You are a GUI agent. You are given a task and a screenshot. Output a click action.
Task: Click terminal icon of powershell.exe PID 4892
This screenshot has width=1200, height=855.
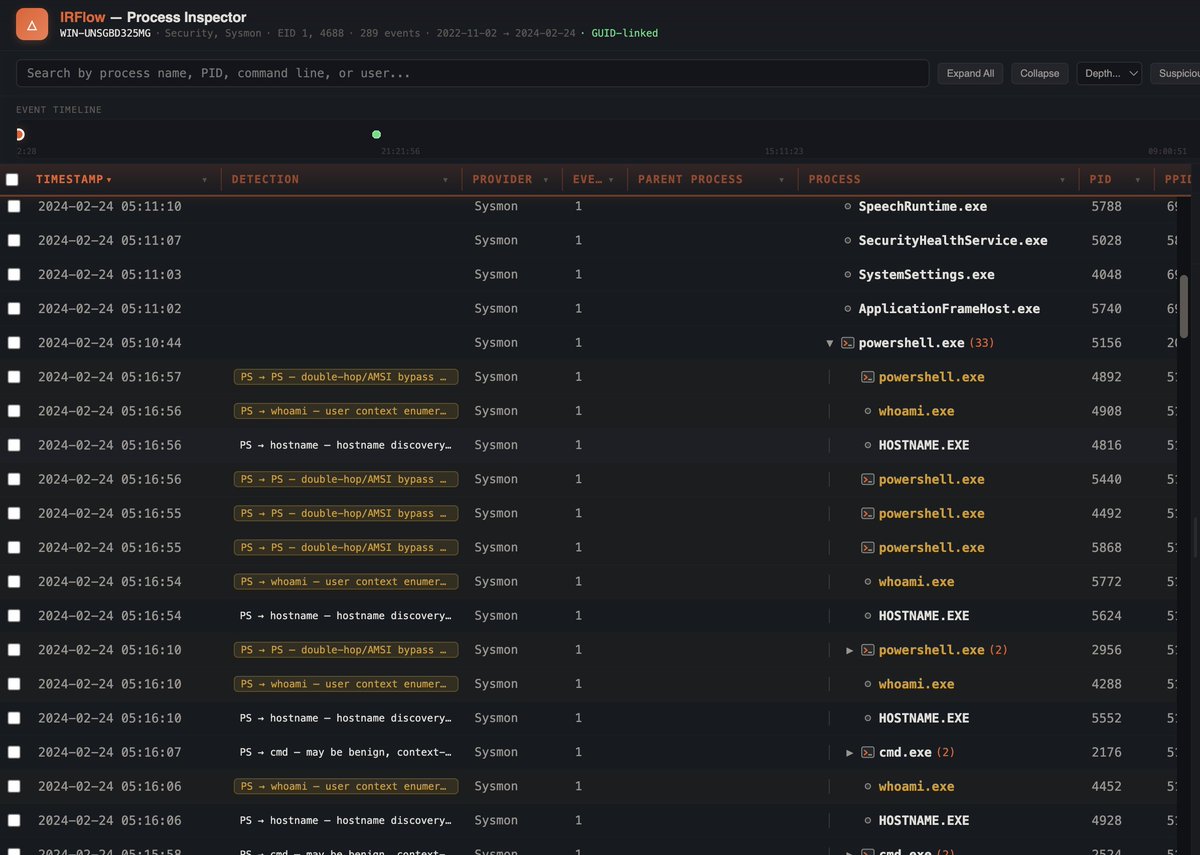pyautogui.click(x=868, y=377)
